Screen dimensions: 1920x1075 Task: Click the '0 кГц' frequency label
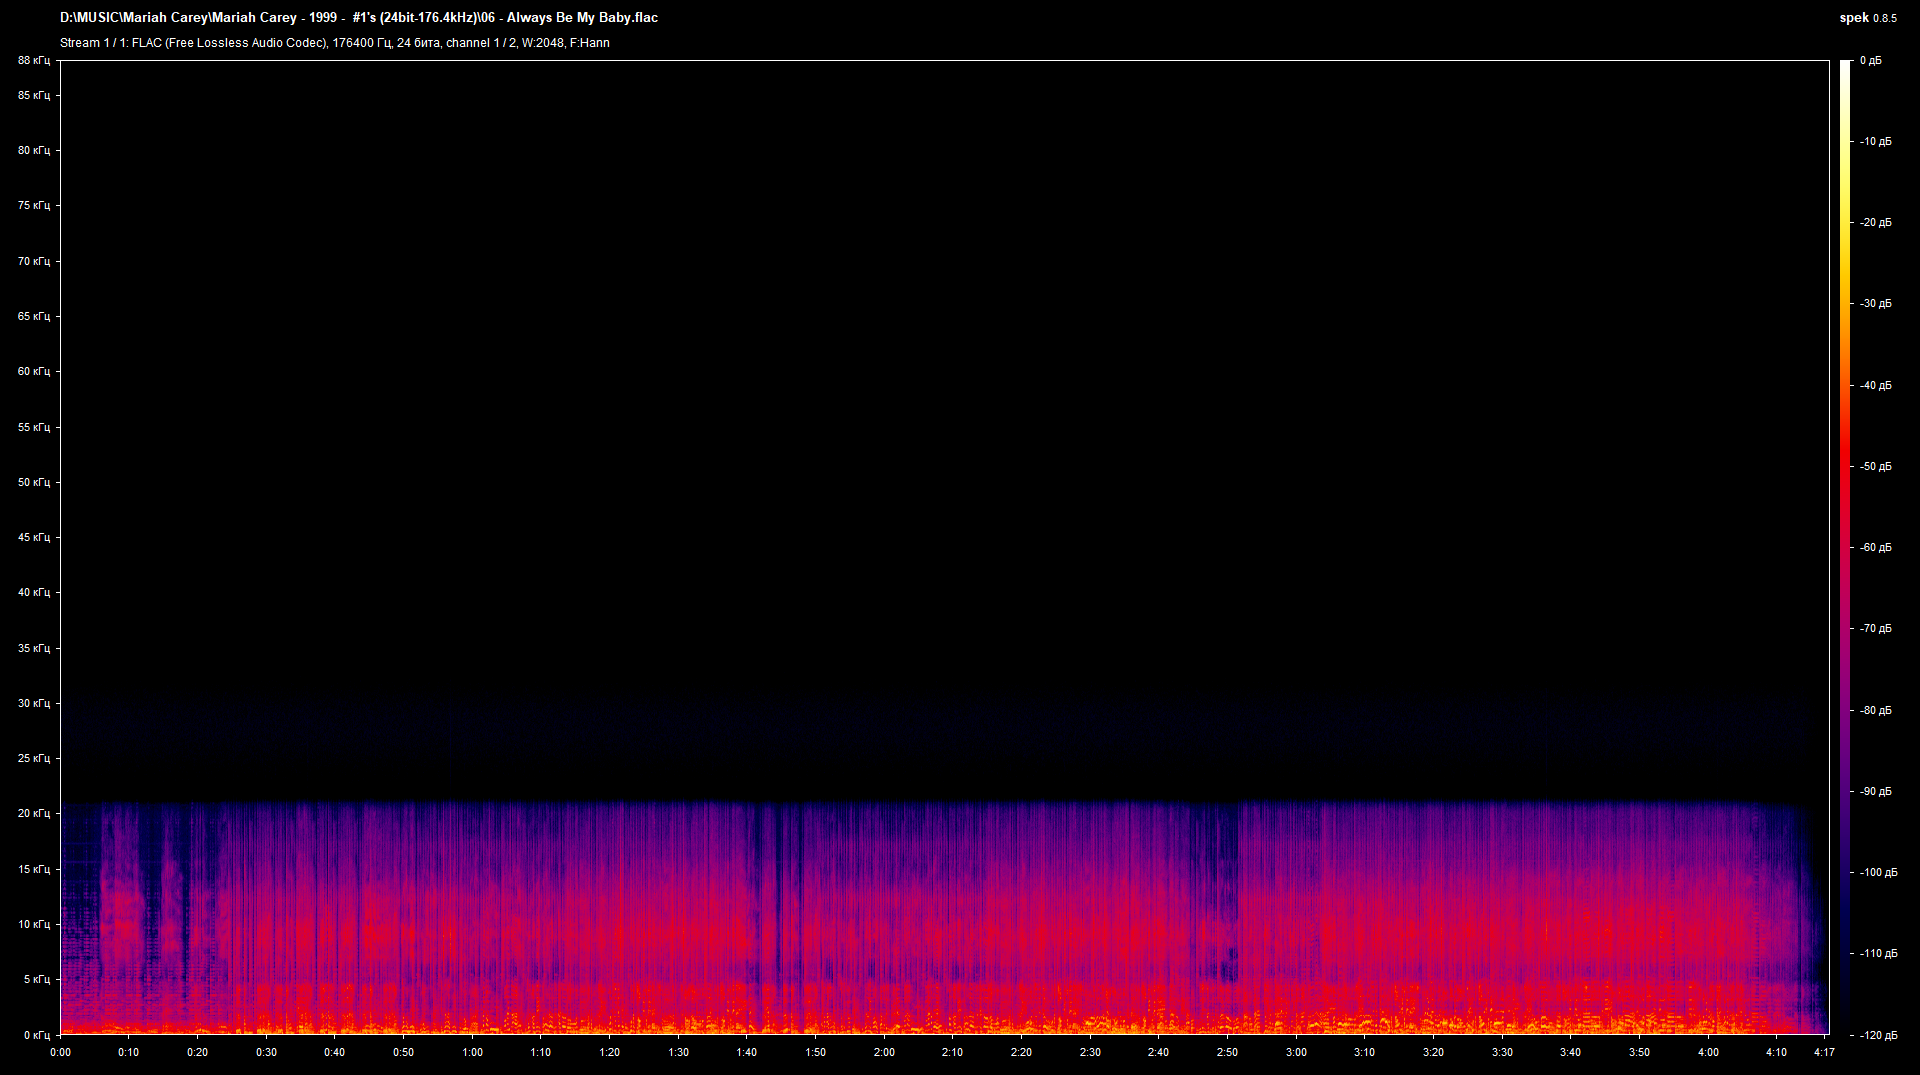36,1036
